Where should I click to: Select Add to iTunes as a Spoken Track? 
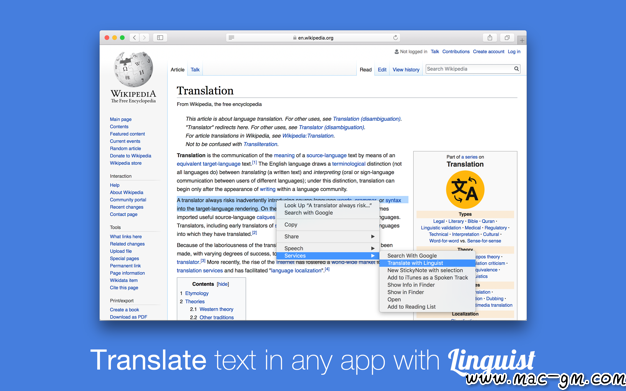[x=427, y=278]
